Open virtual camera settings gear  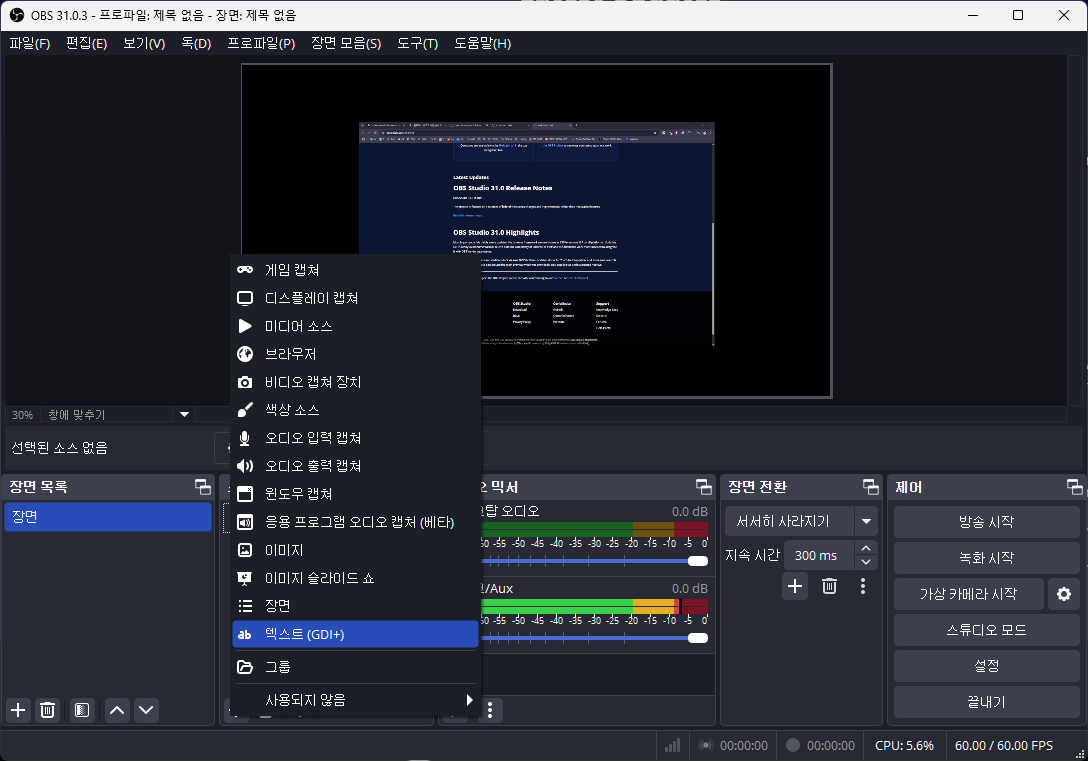[1064, 594]
